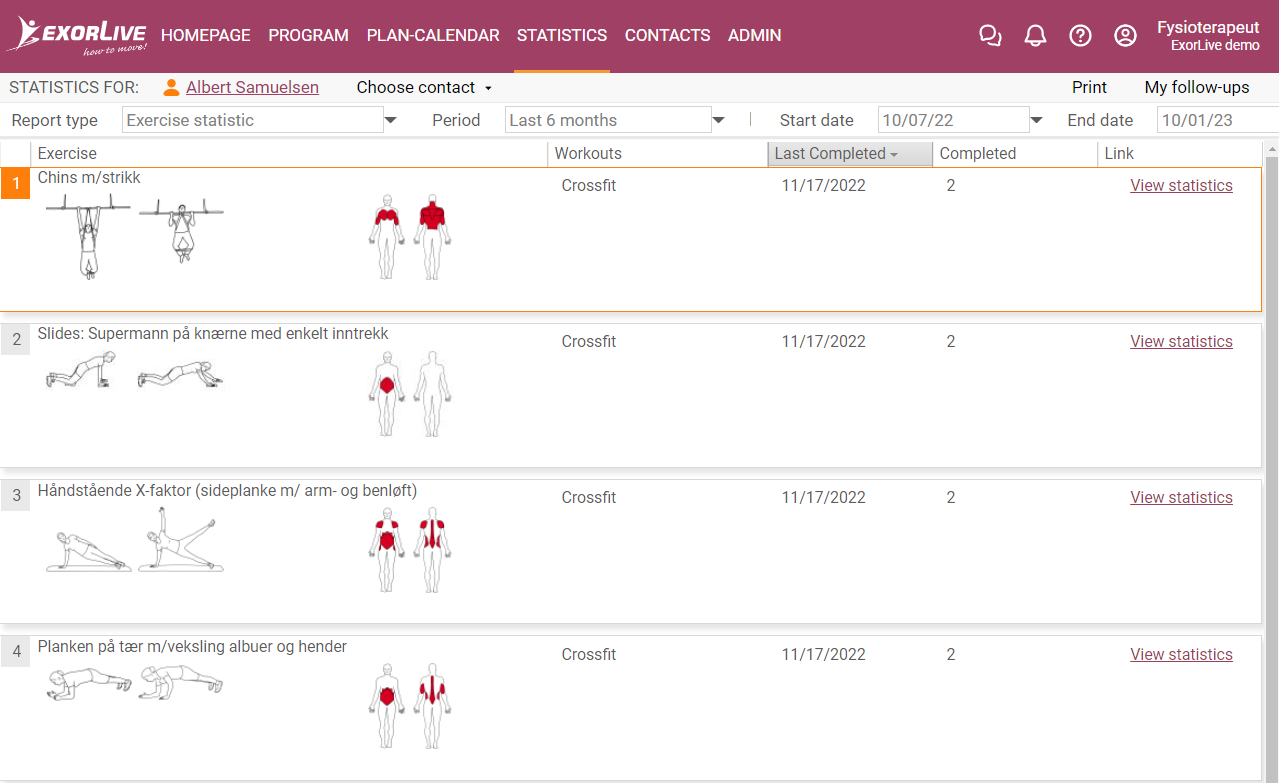Open the chat messages icon
Image resolution: width=1279 pixels, height=783 pixels.
990,36
